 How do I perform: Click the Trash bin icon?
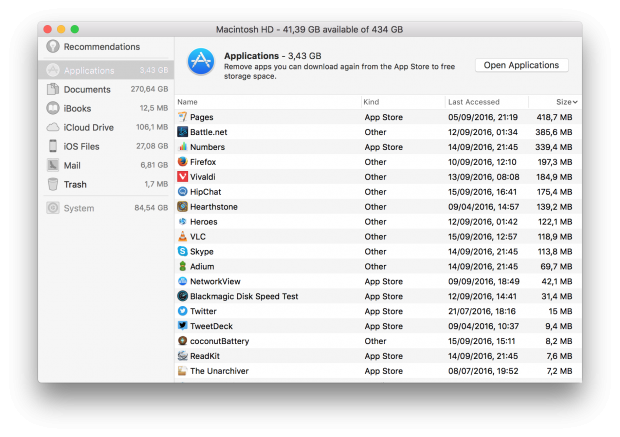click(53, 184)
